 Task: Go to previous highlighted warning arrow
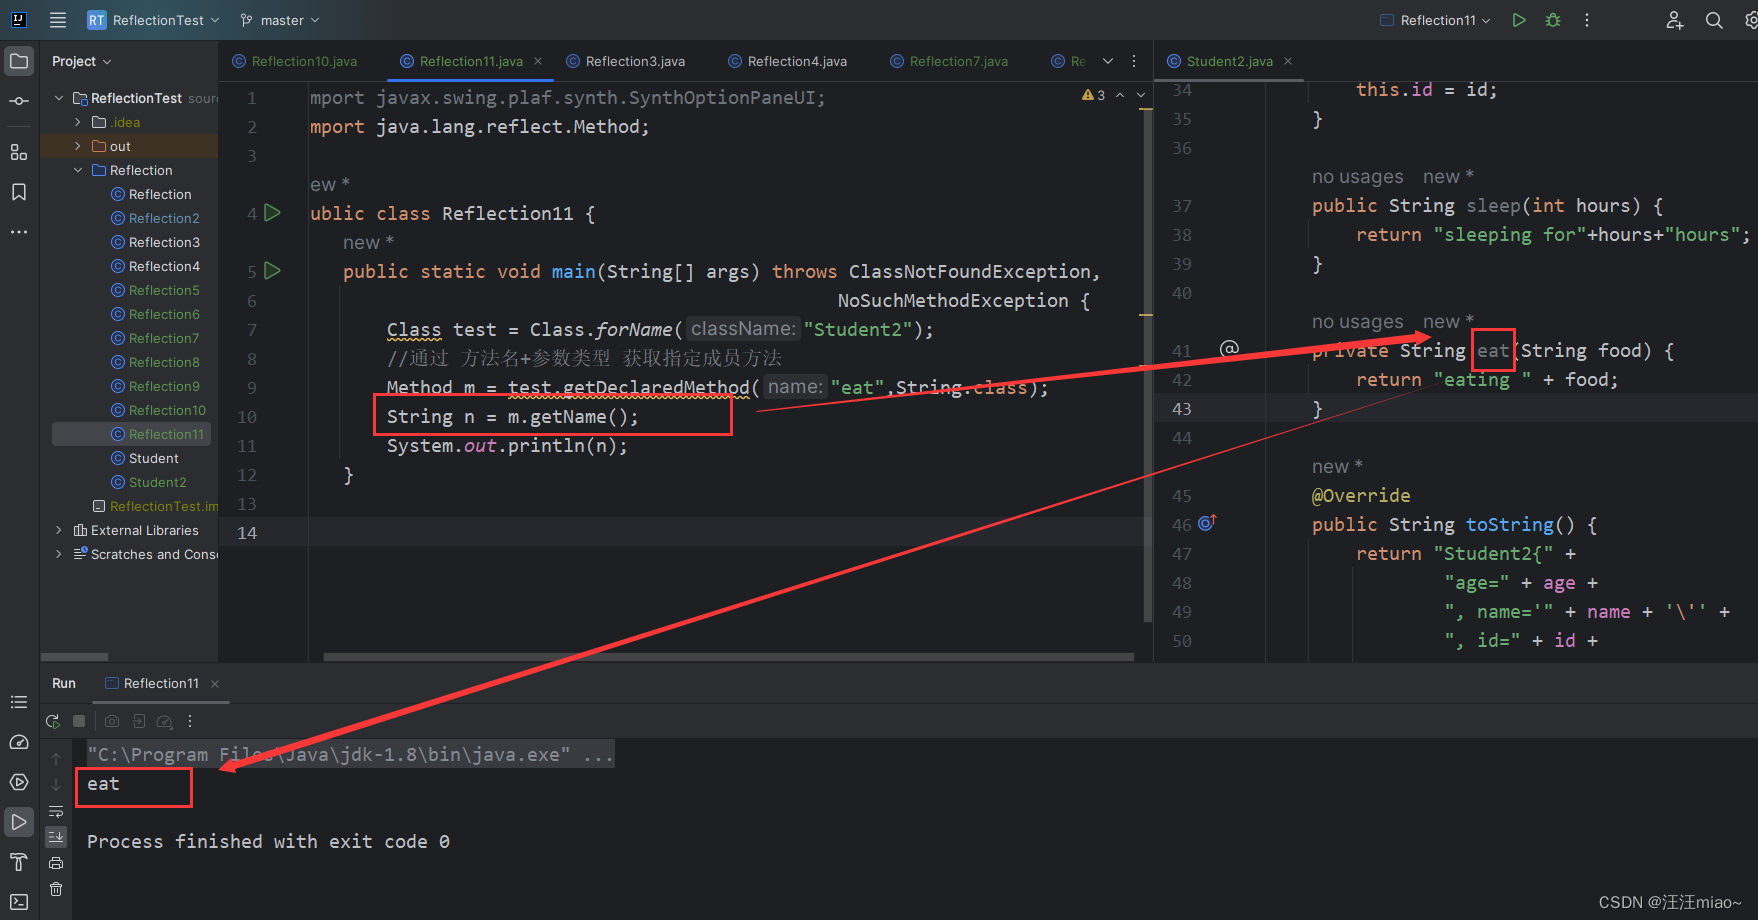1120,95
